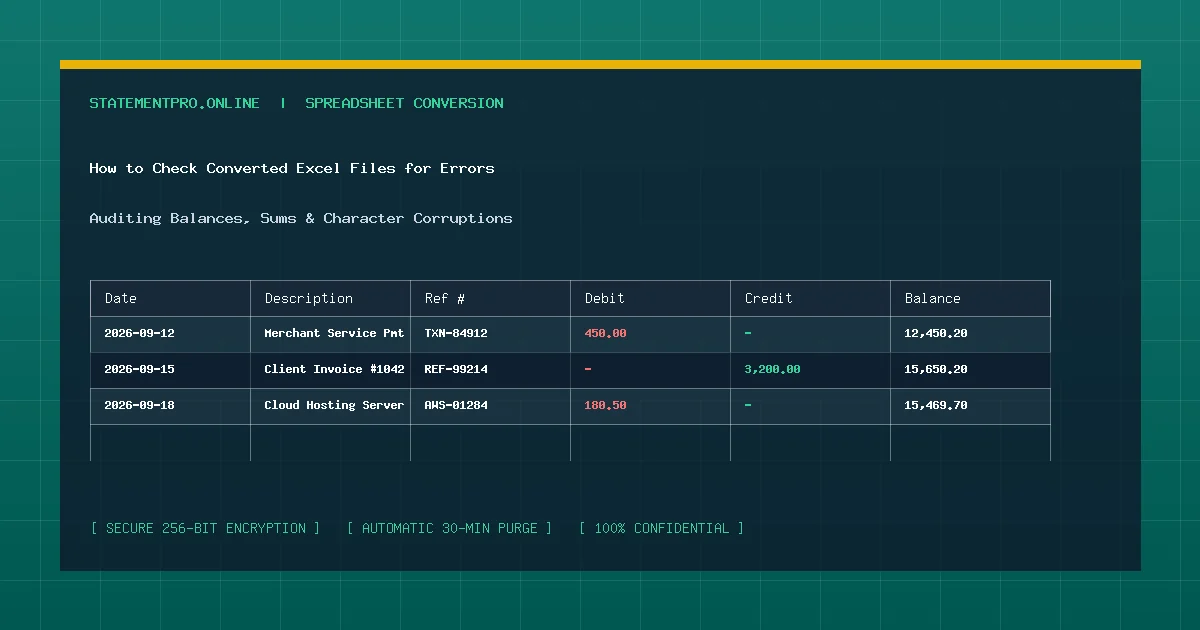Select the heading about checking converted Excel files

tap(292, 168)
